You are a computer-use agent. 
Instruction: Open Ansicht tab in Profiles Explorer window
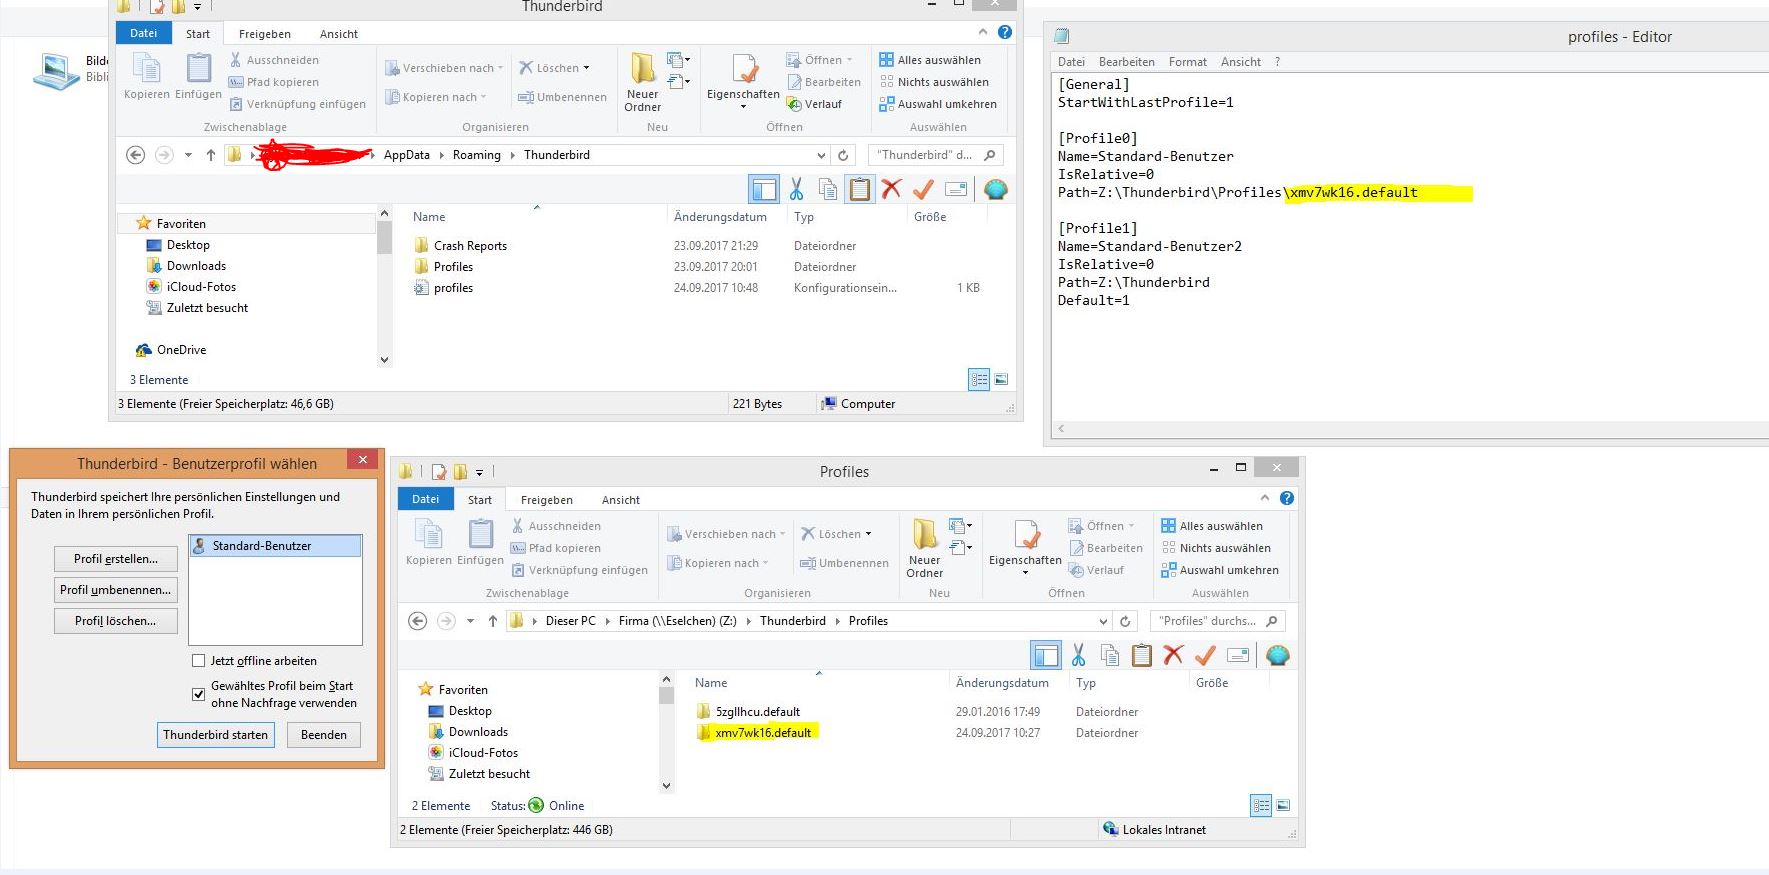tap(621, 500)
